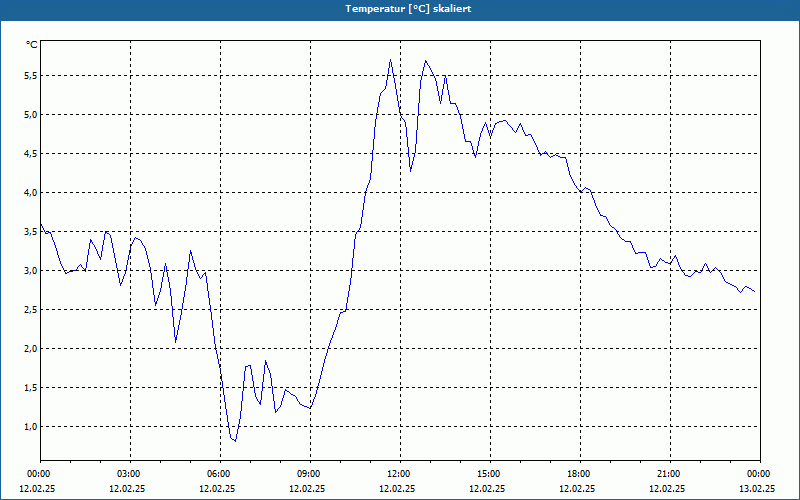Click the "2,5" y-axis tick label
The width and height of the screenshot is (800, 500).
(x=31, y=310)
